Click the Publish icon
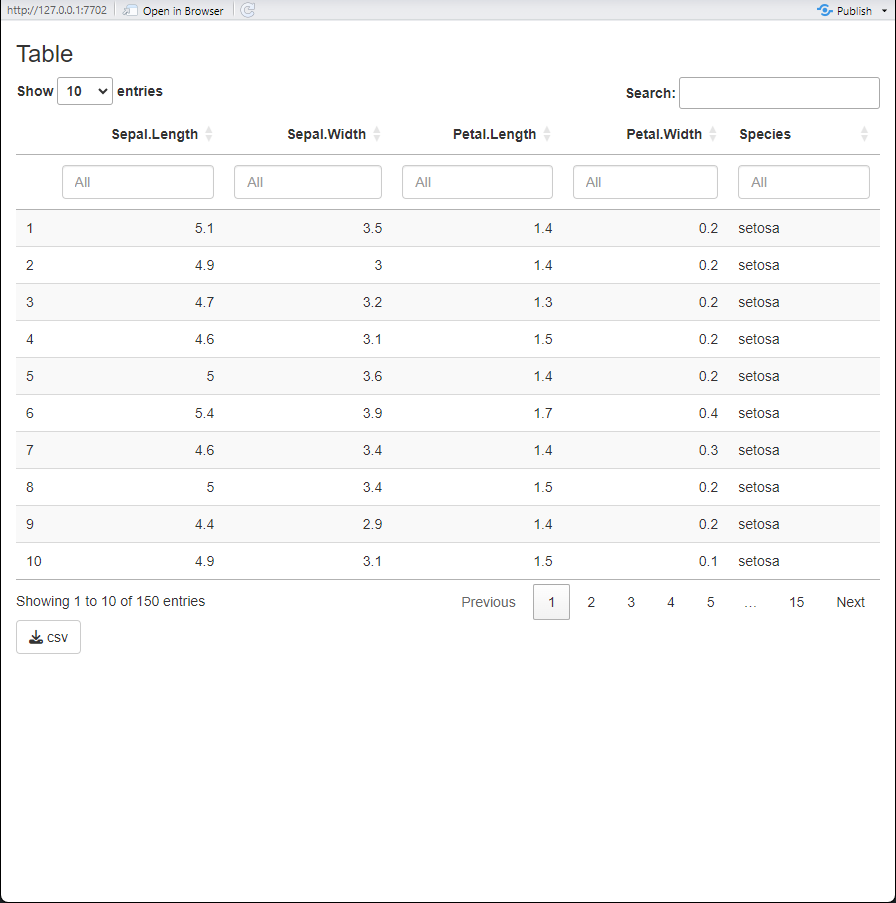This screenshot has width=896, height=903. click(x=825, y=10)
